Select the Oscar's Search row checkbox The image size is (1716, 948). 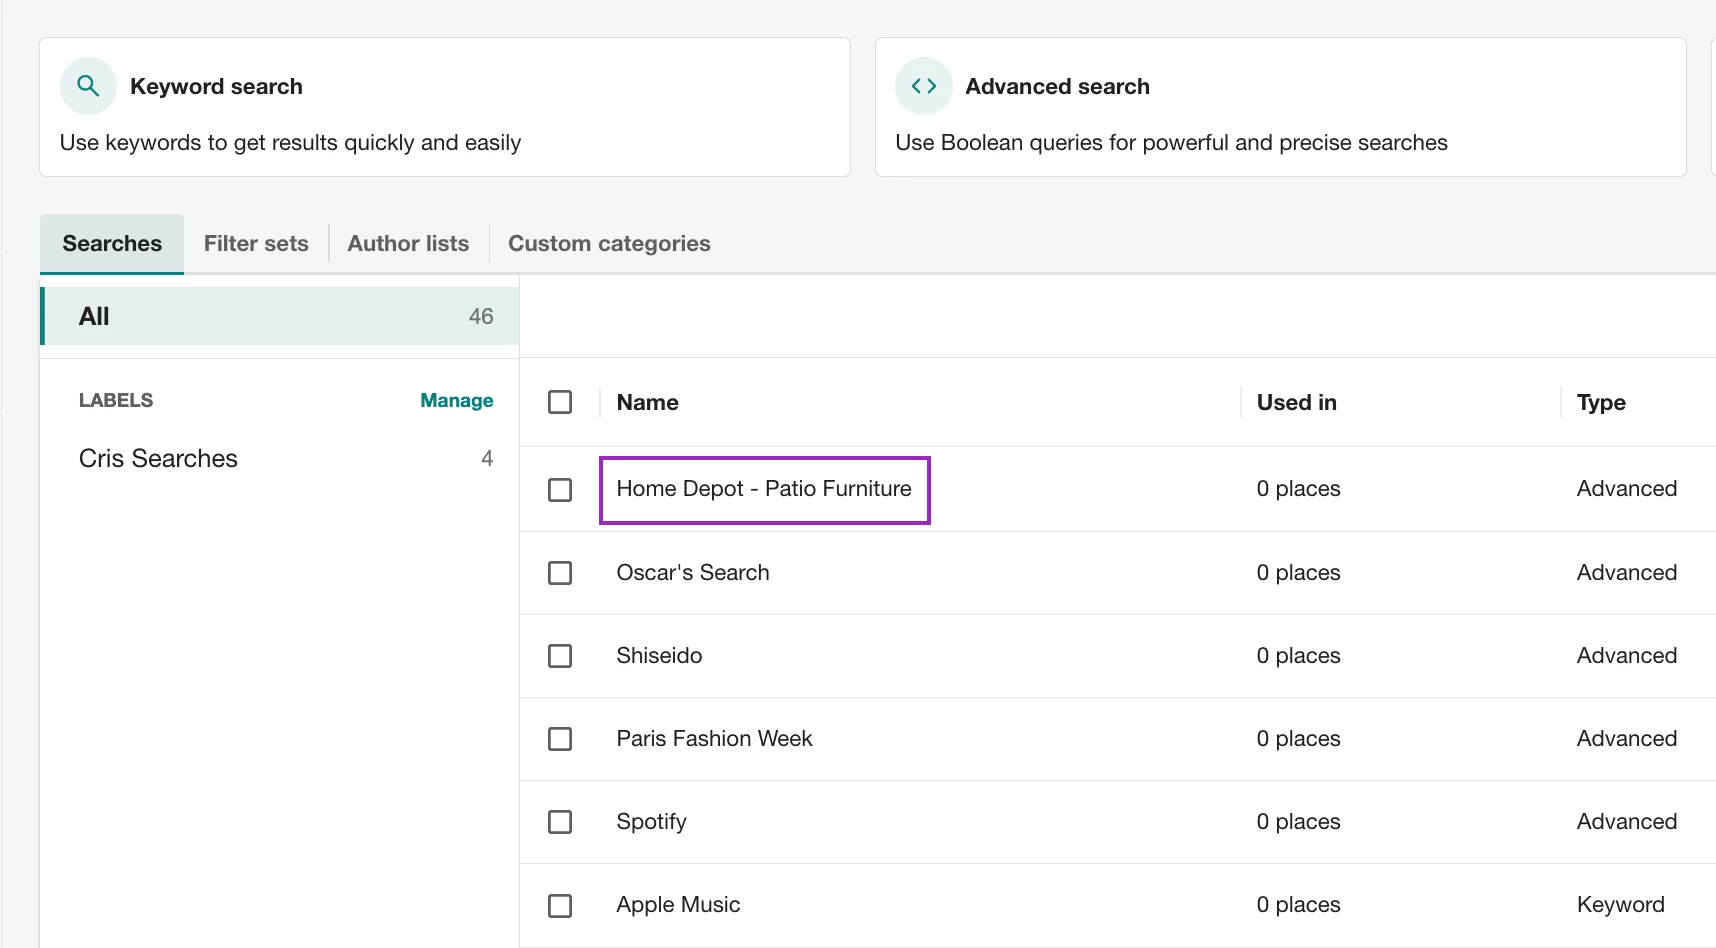pos(560,573)
